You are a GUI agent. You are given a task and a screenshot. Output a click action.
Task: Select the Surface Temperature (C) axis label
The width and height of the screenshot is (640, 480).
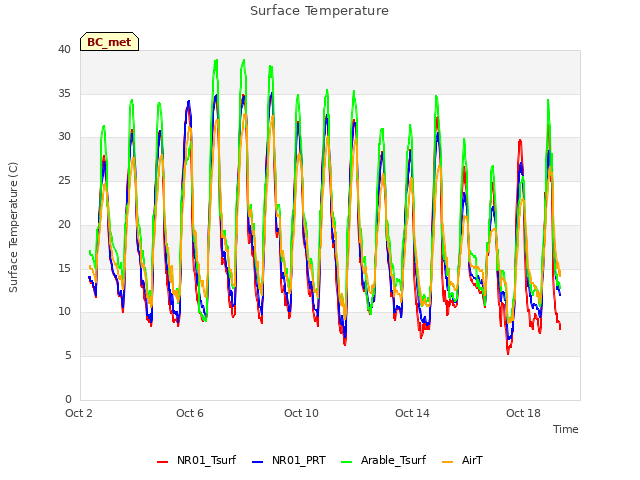pyautogui.click(x=13, y=227)
